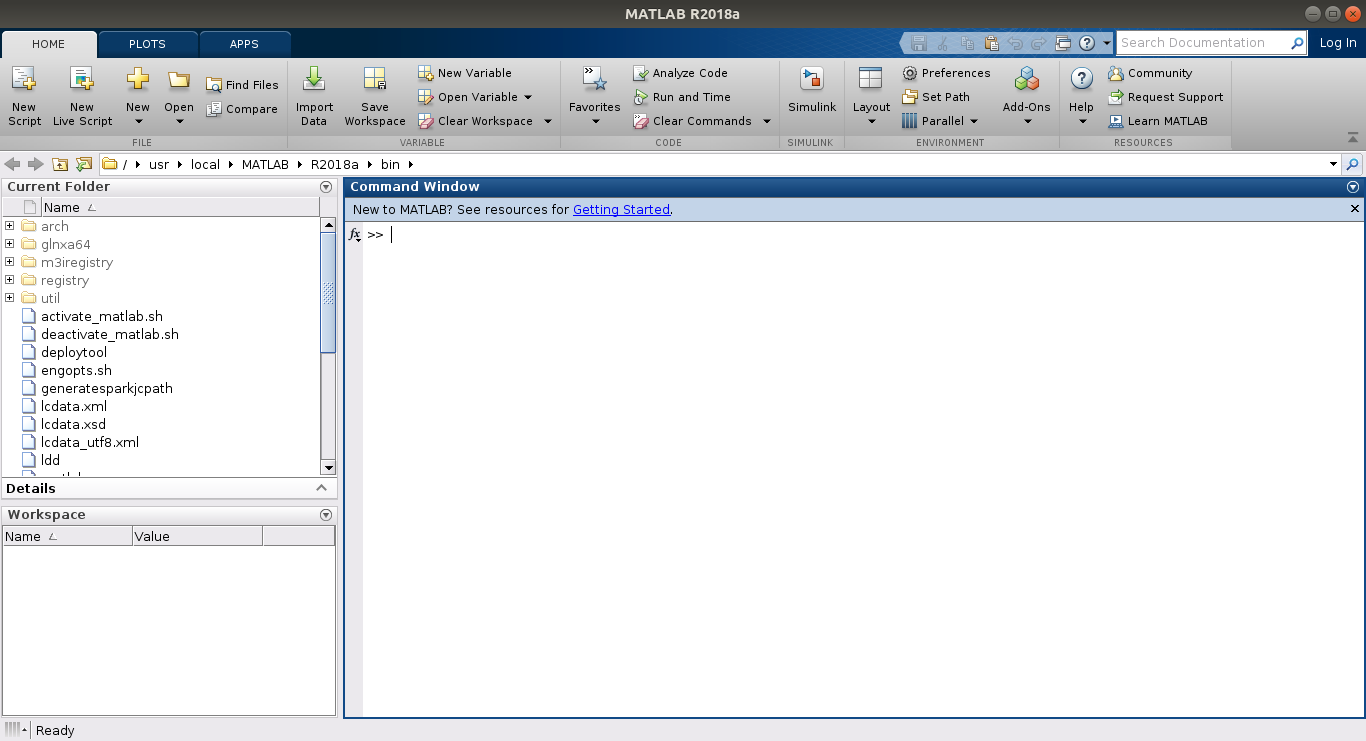Minimize the toolstrip with collapse arrow
The height and width of the screenshot is (741, 1366).
click(1353, 137)
